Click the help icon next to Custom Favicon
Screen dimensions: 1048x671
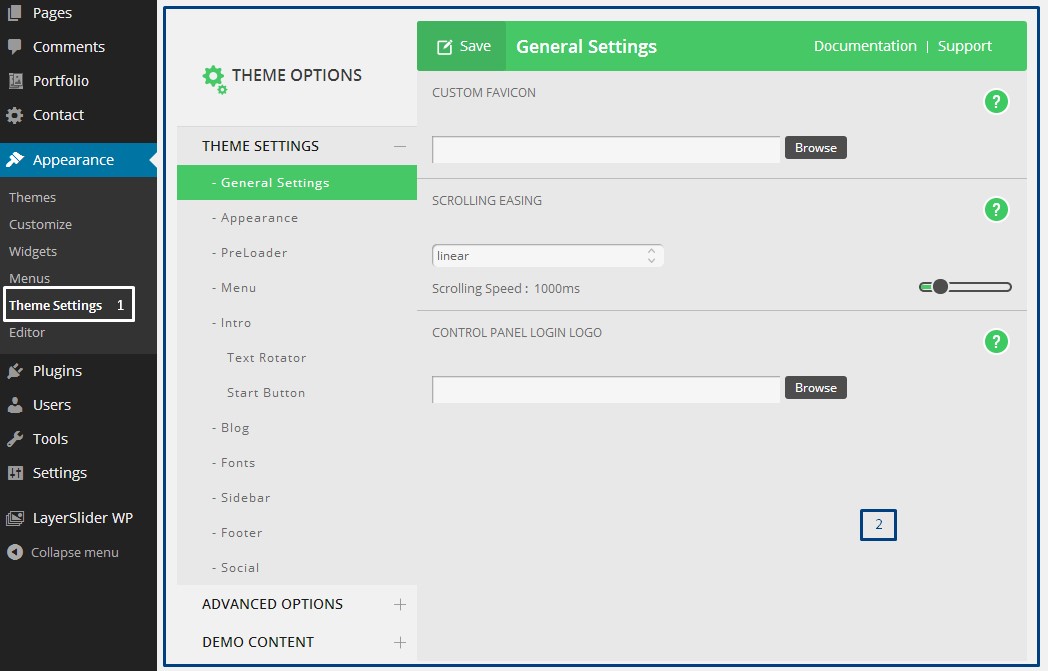pos(996,101)
